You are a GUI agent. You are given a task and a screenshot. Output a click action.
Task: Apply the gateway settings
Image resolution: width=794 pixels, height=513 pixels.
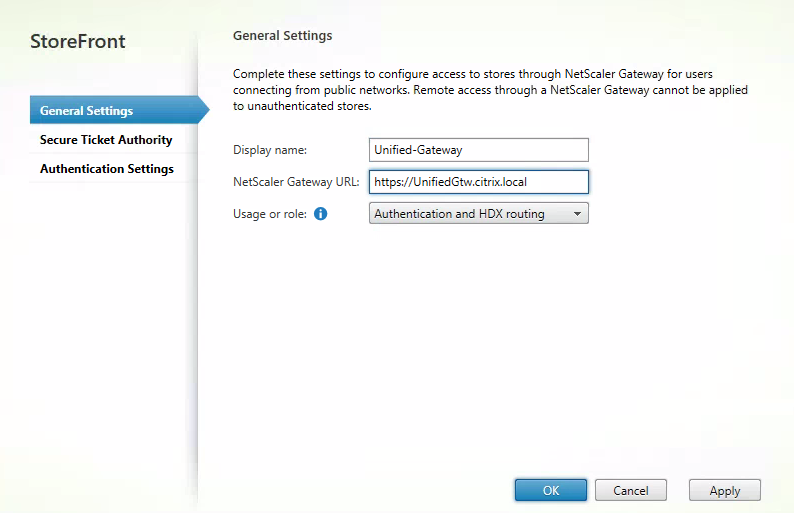pos(724,490)
